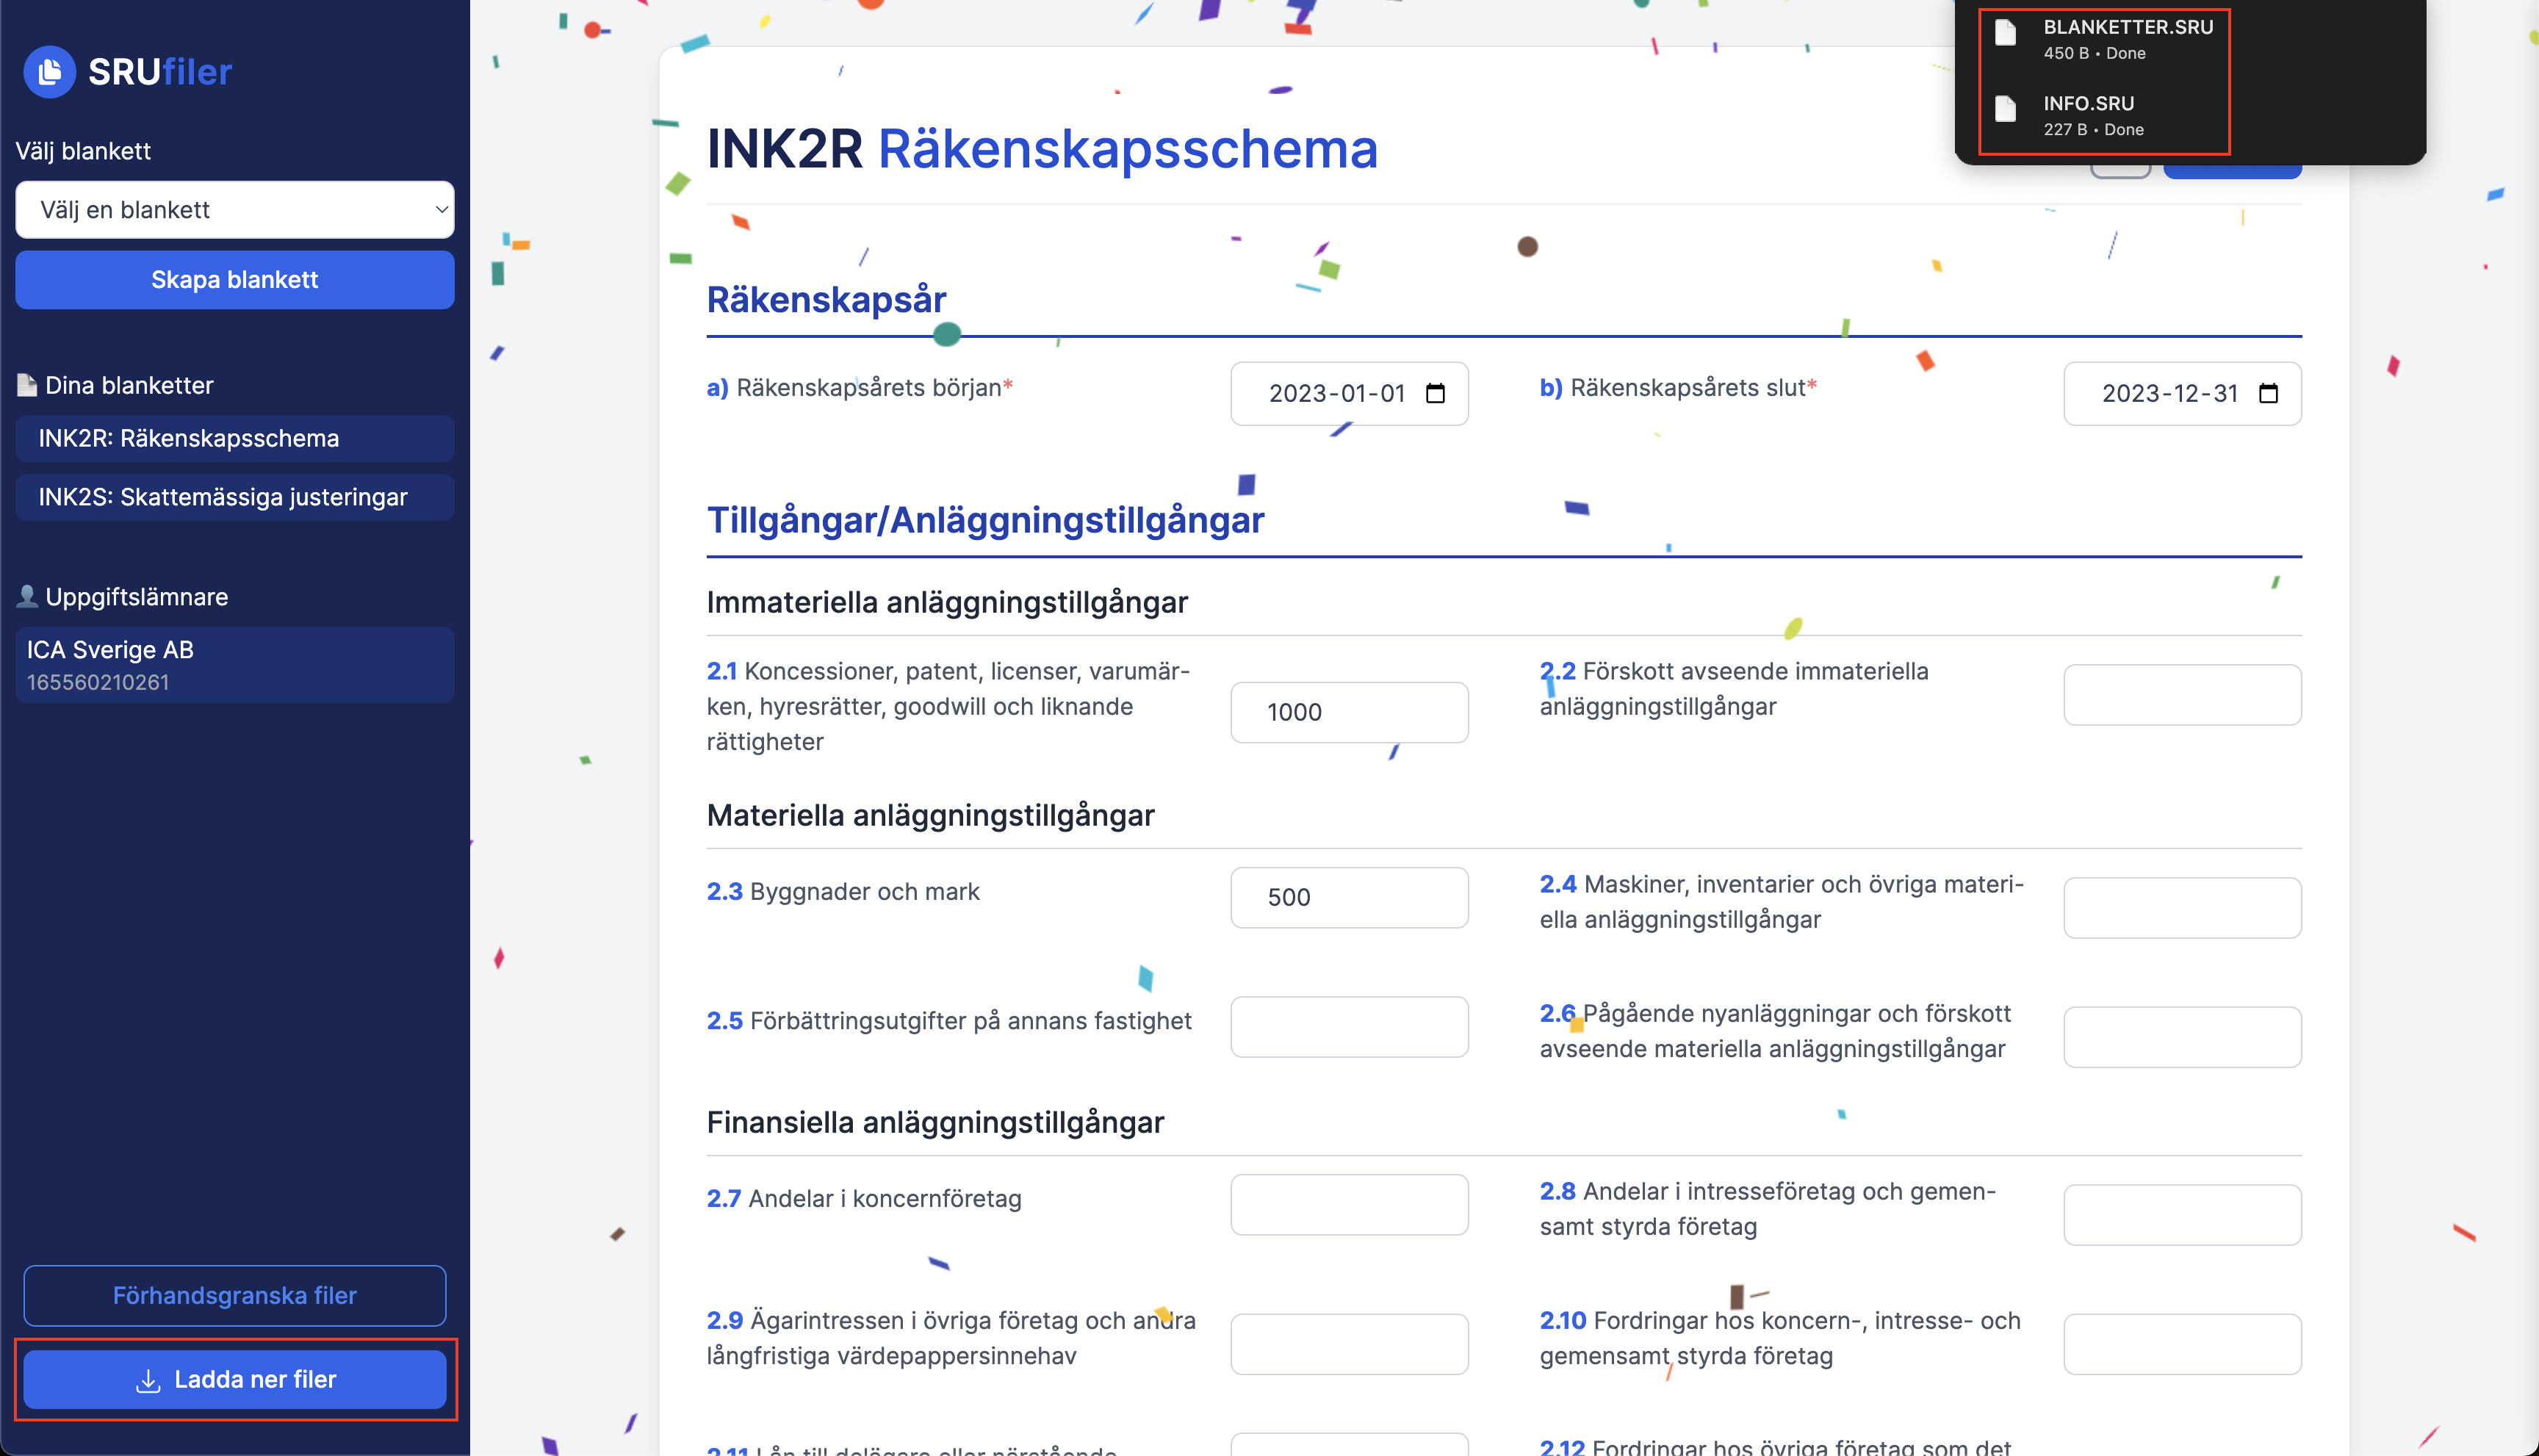Click the document icon beside Dina blanketter
This screenshot has width=2539, height=1456.
coord(27,385)
